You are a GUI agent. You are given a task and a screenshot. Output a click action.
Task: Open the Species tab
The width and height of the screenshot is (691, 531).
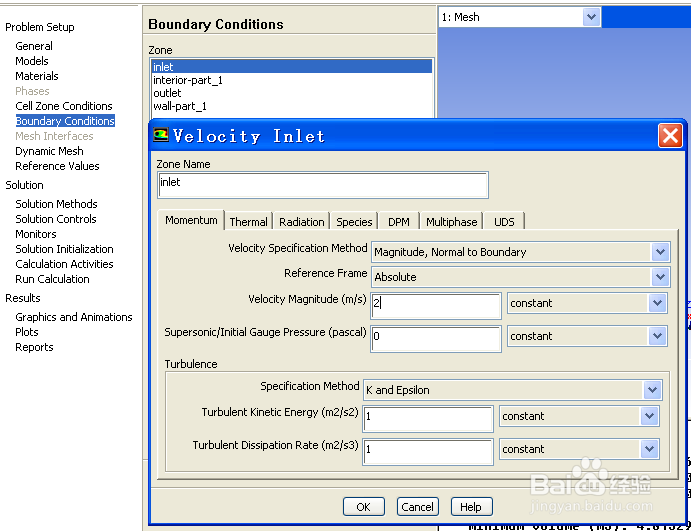pos(354,222)
